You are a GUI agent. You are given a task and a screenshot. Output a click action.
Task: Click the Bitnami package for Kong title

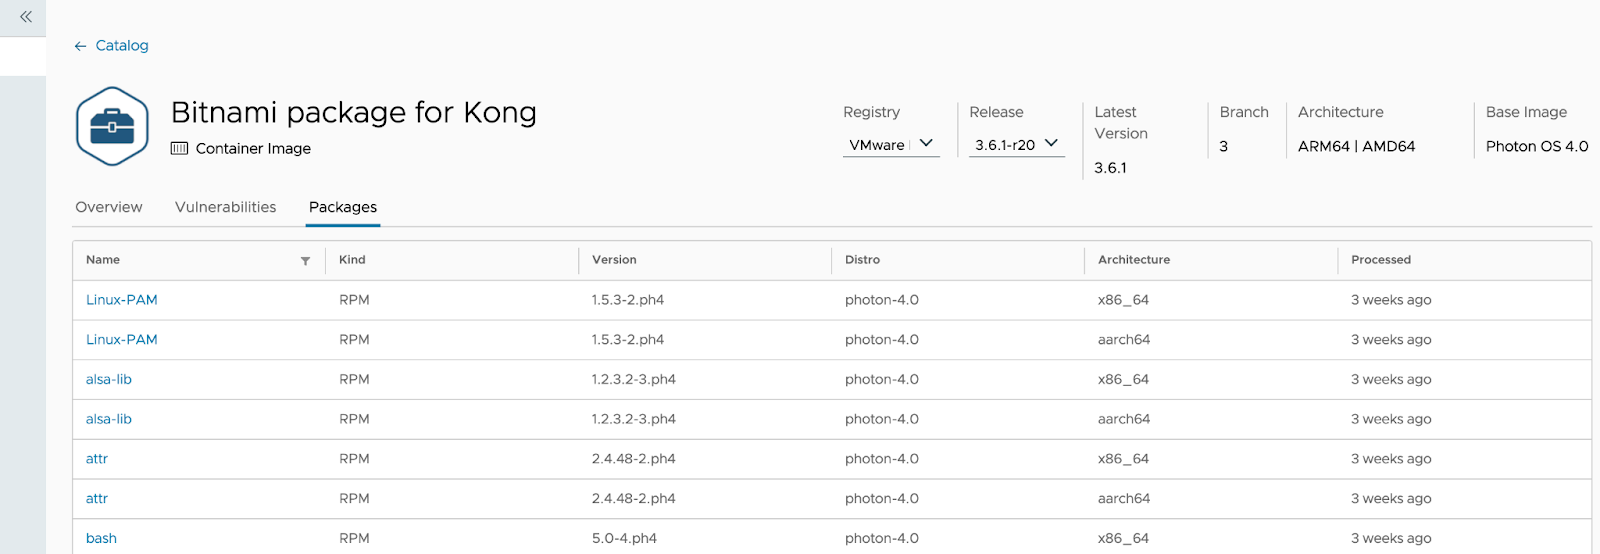pyautogui.click(x=354, y=112)
